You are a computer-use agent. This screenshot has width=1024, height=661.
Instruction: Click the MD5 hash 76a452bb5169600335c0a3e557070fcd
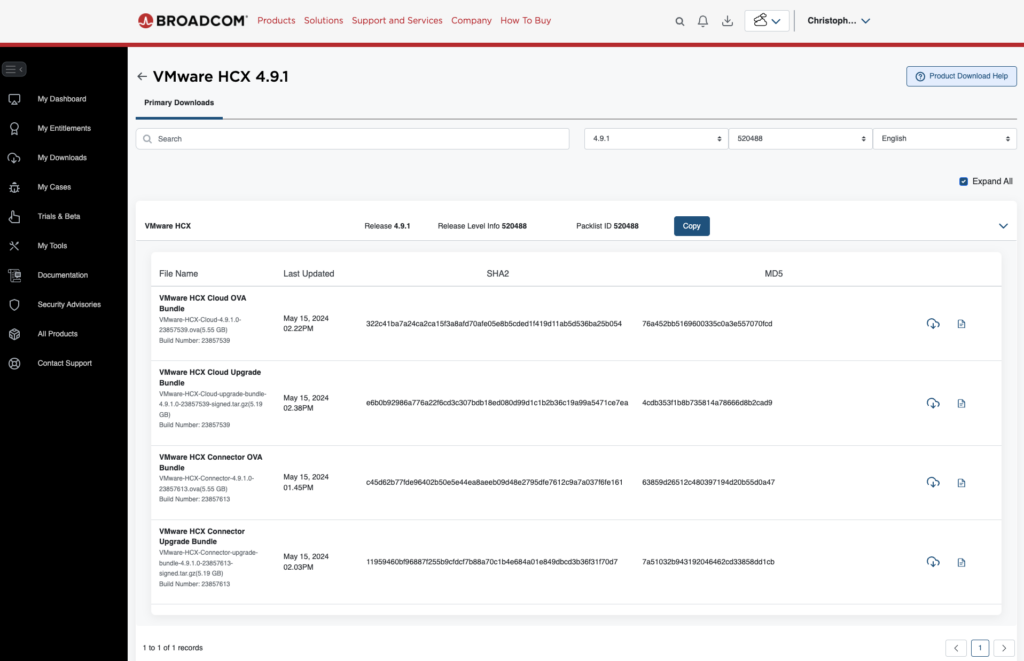[707, 324]
